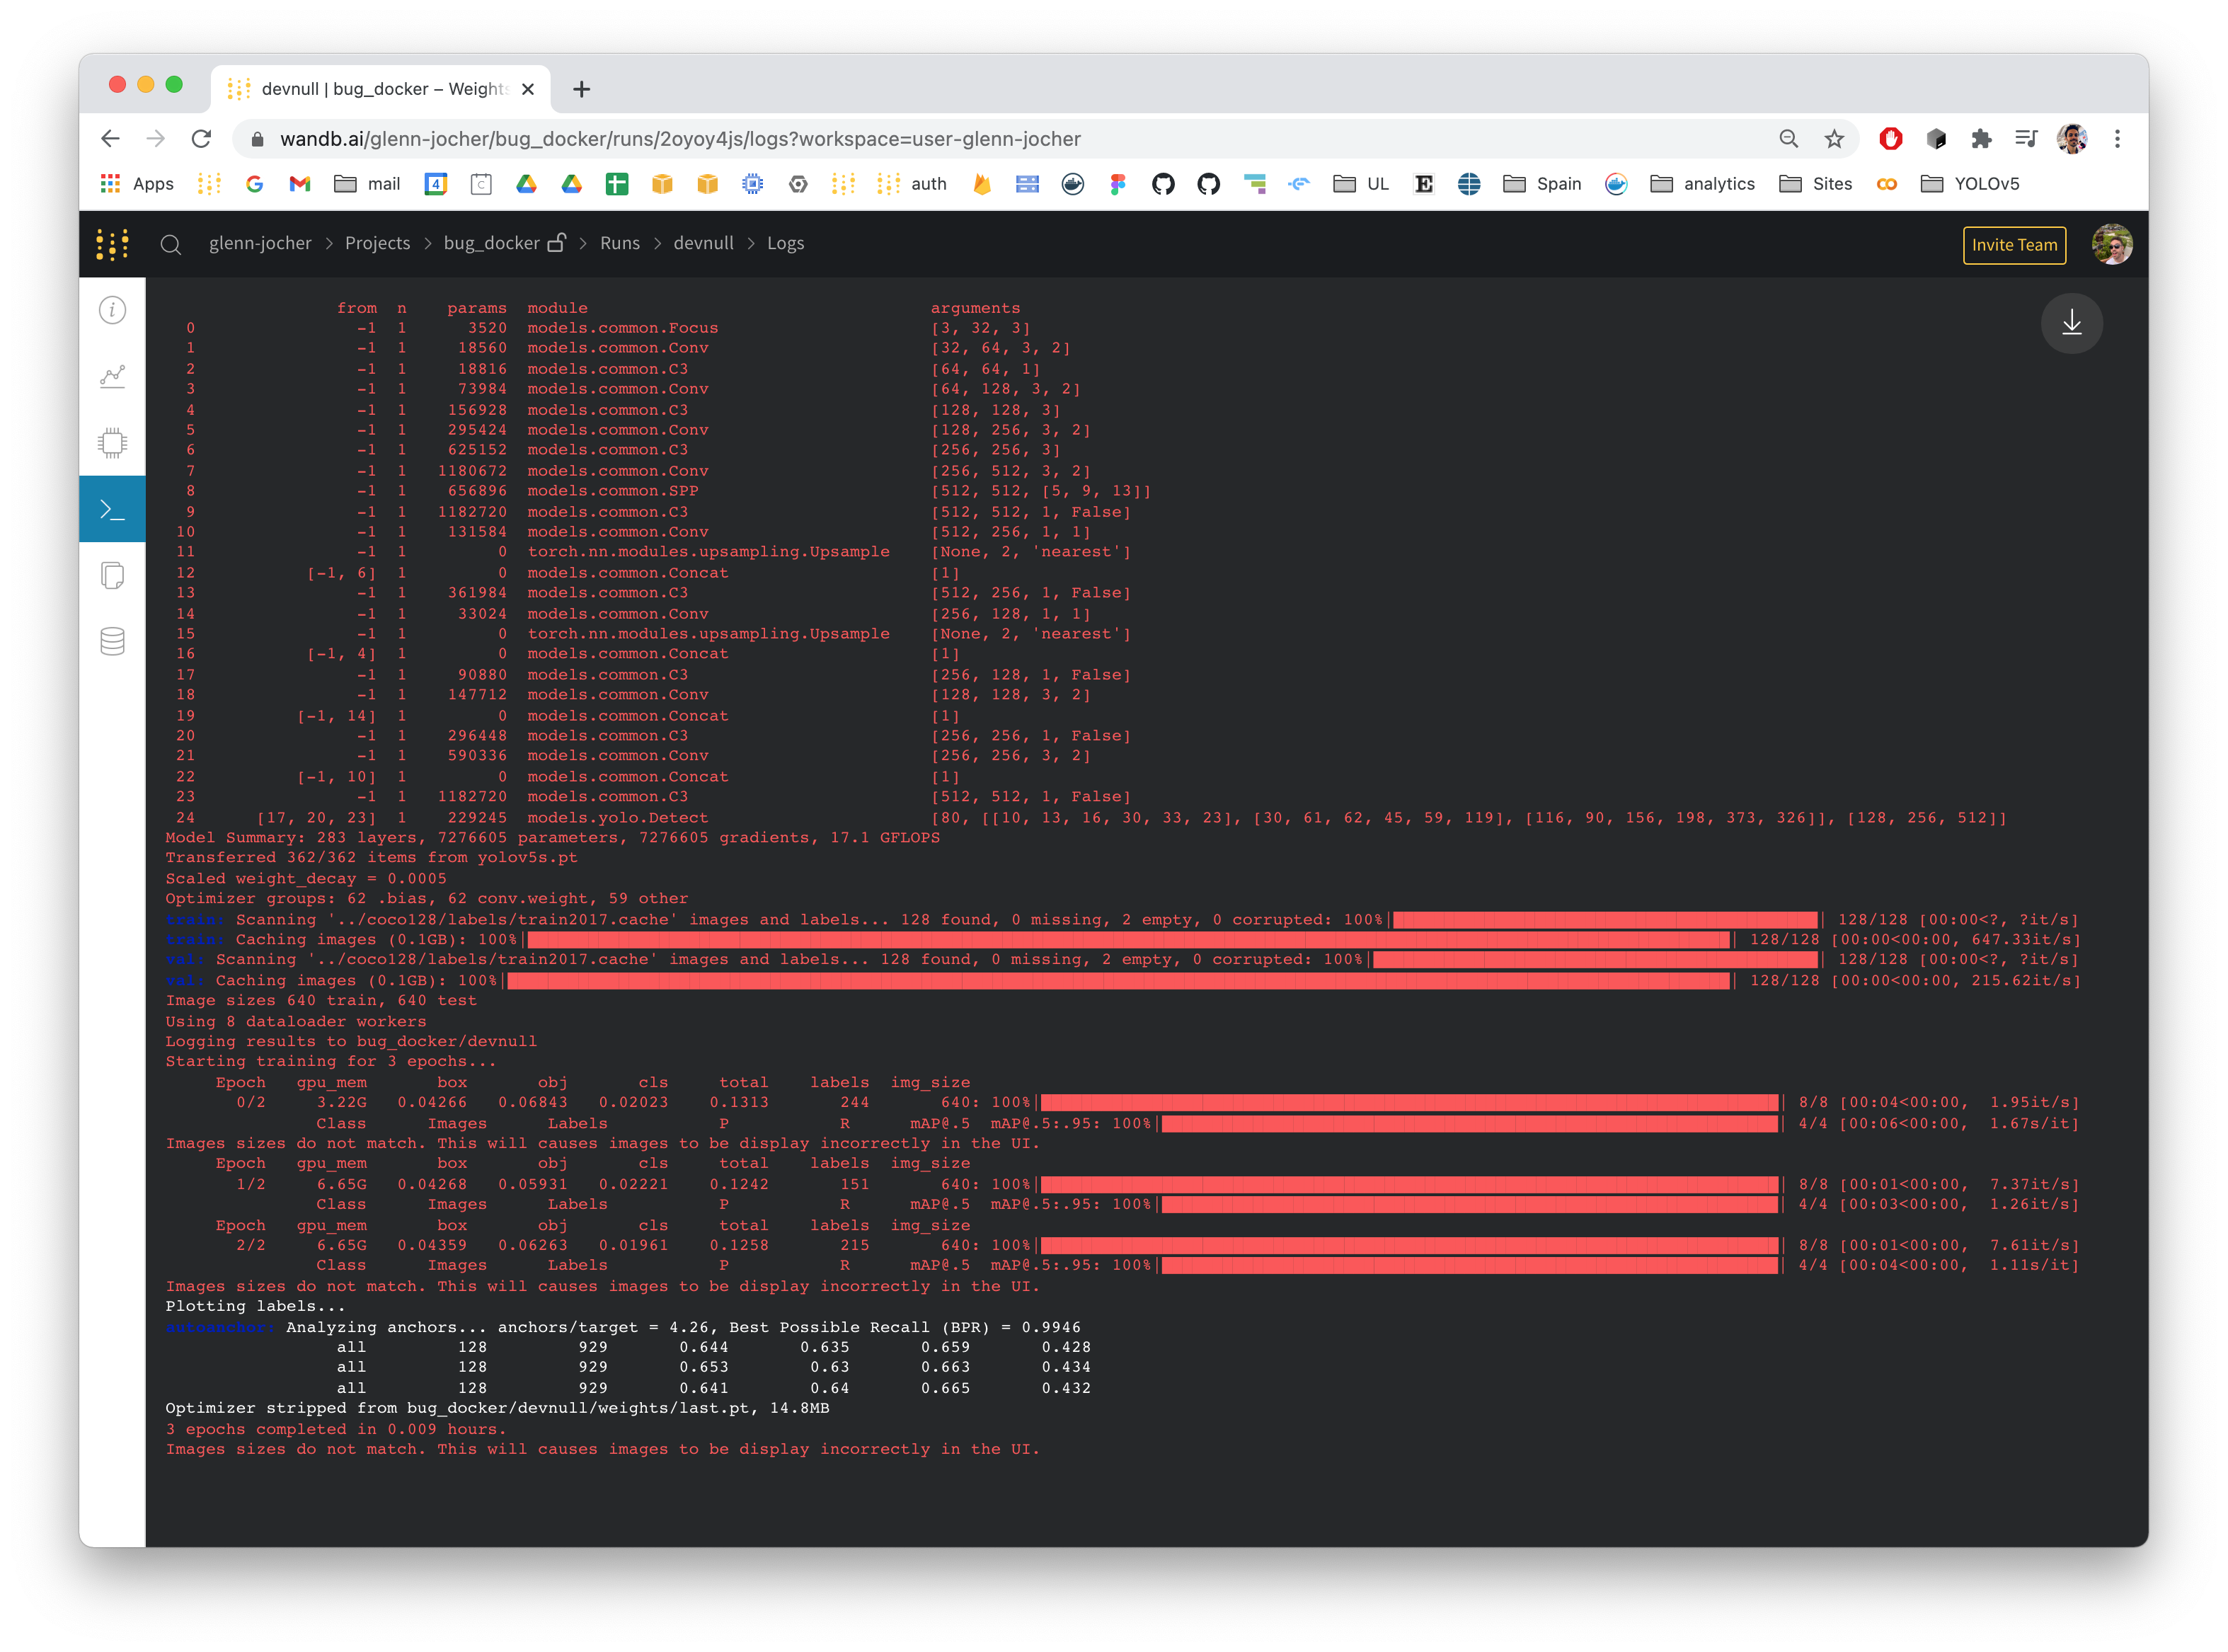Go to bug_docker breadcrumb
2228x1652 pixels.
click(x=491, y=243)
